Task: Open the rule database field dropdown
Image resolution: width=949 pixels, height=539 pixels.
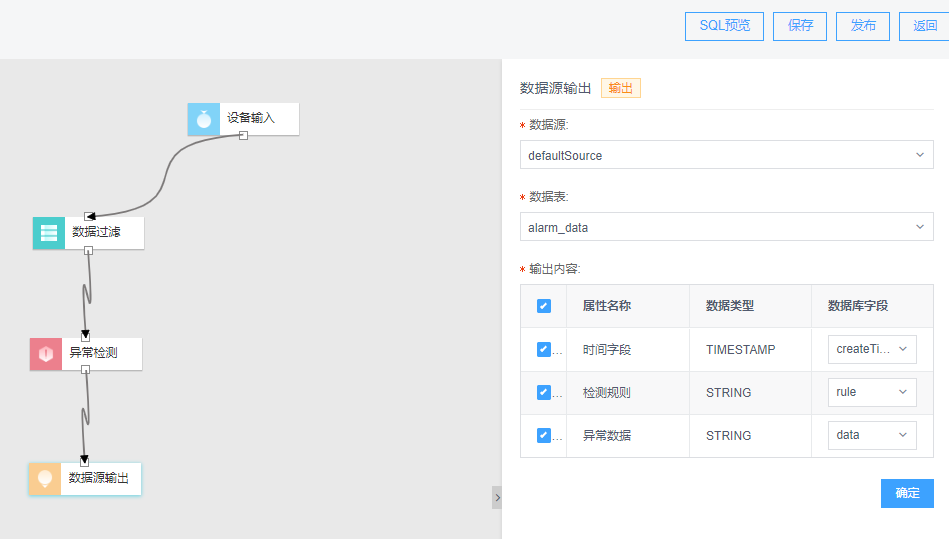Action: (x=872, y=392)
